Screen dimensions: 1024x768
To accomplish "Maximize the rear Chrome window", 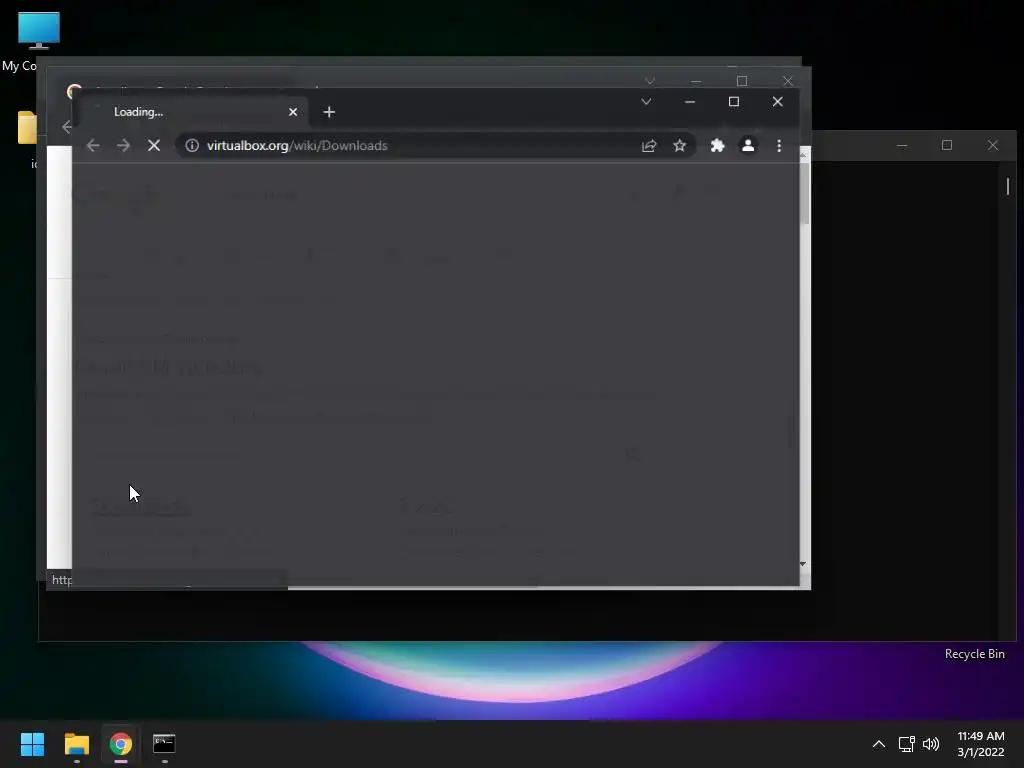I will click(742, 82).
